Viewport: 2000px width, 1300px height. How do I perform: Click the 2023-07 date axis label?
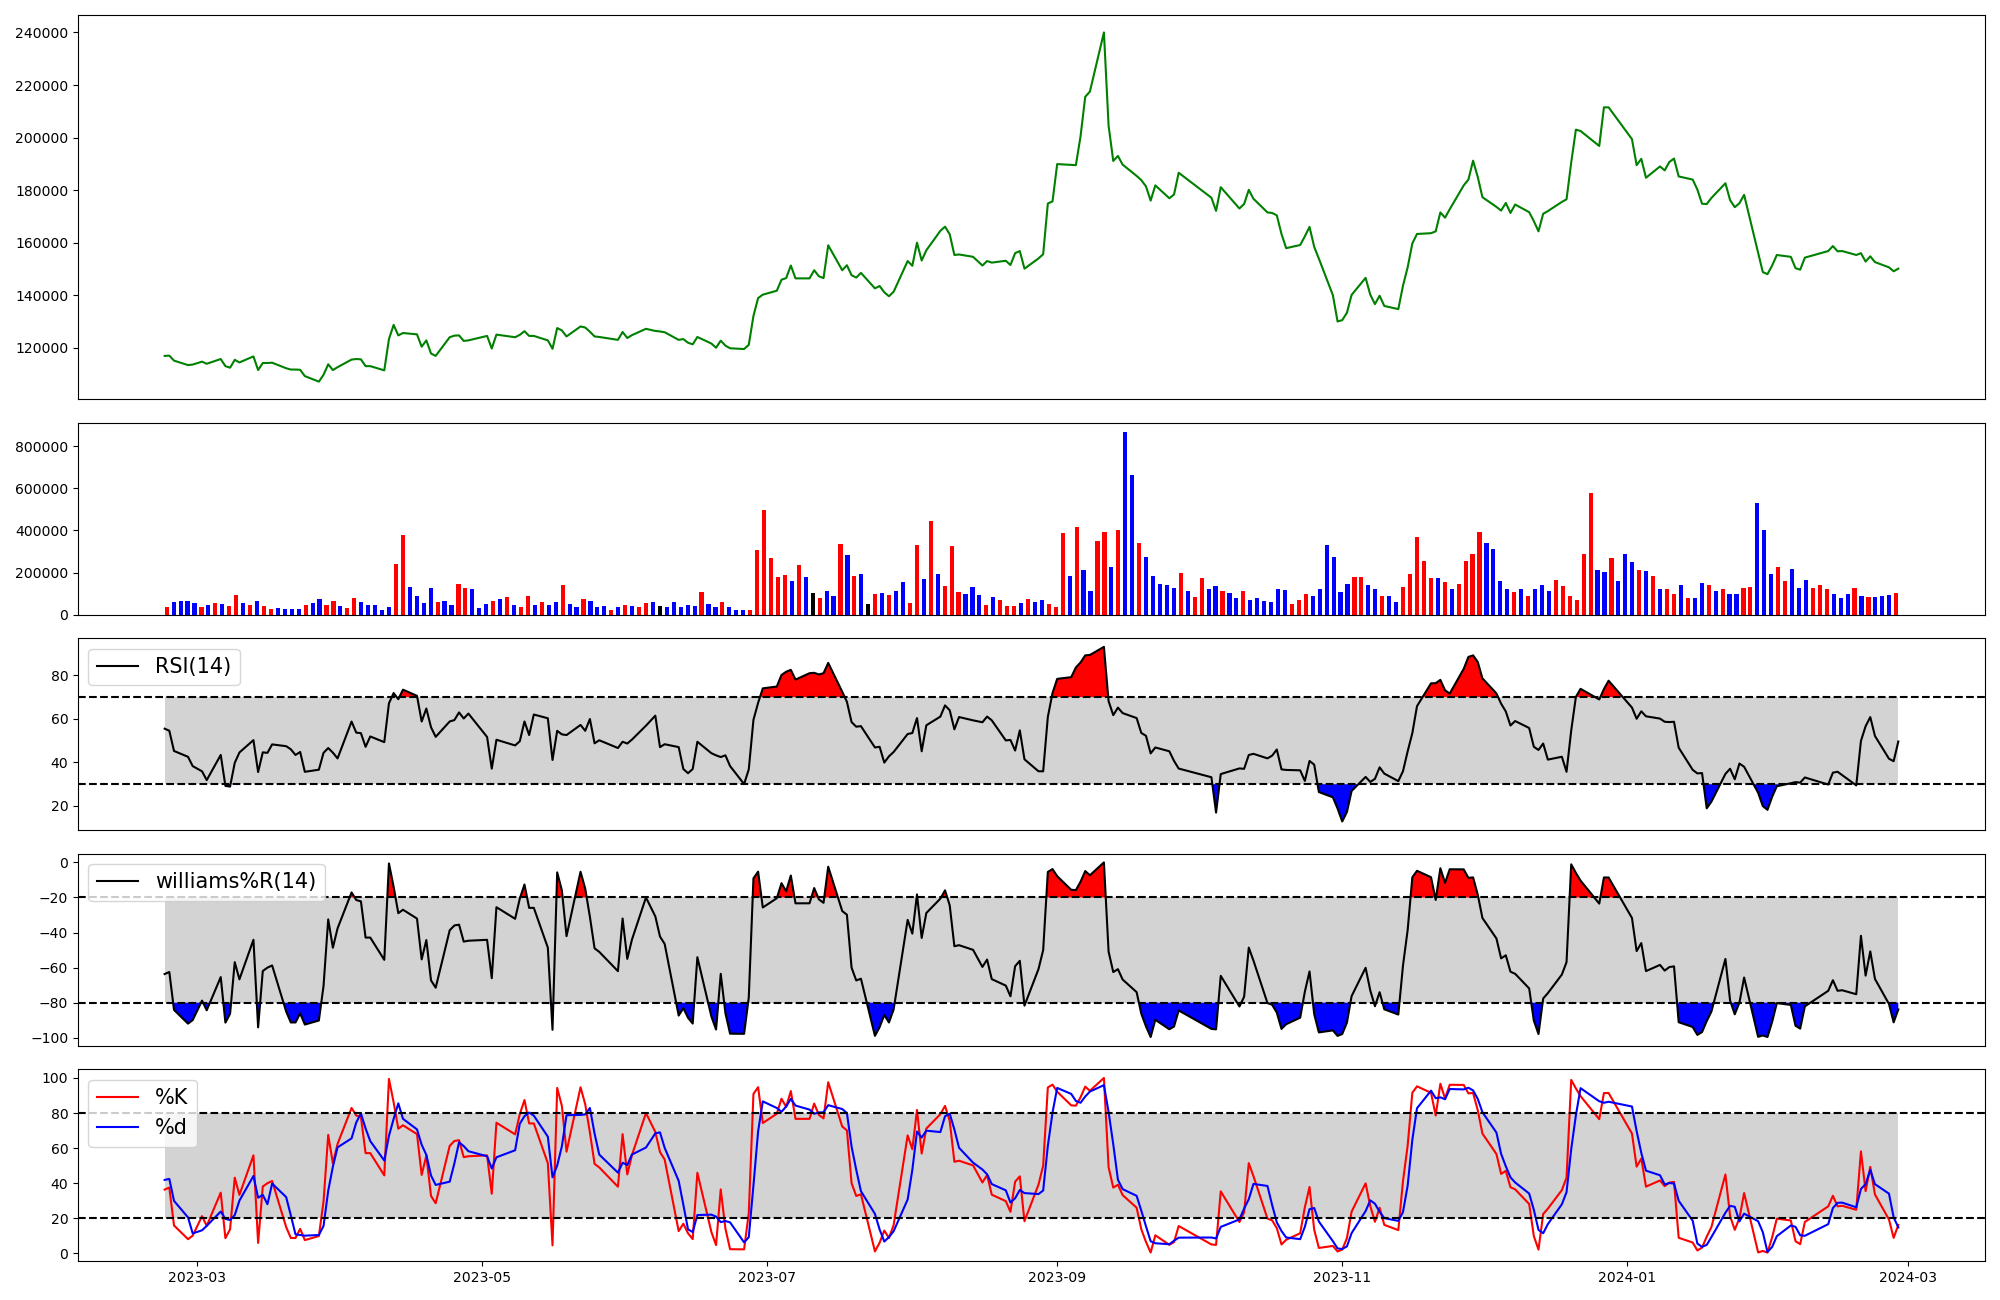(x=767, y=1277)
